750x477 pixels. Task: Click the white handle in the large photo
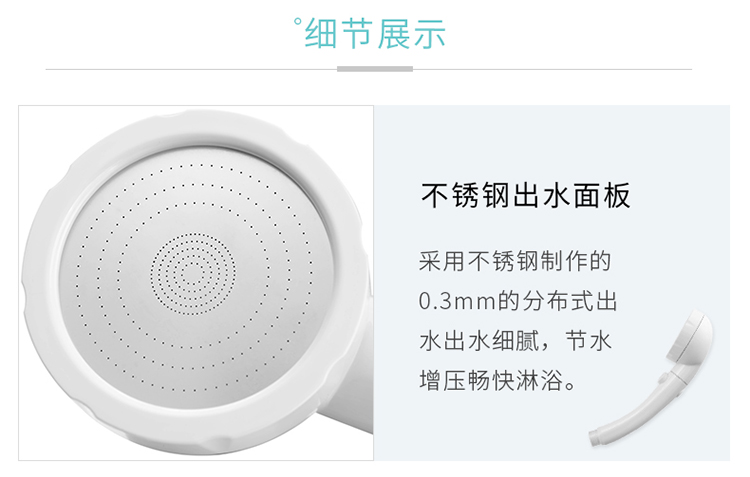[349, 411]
